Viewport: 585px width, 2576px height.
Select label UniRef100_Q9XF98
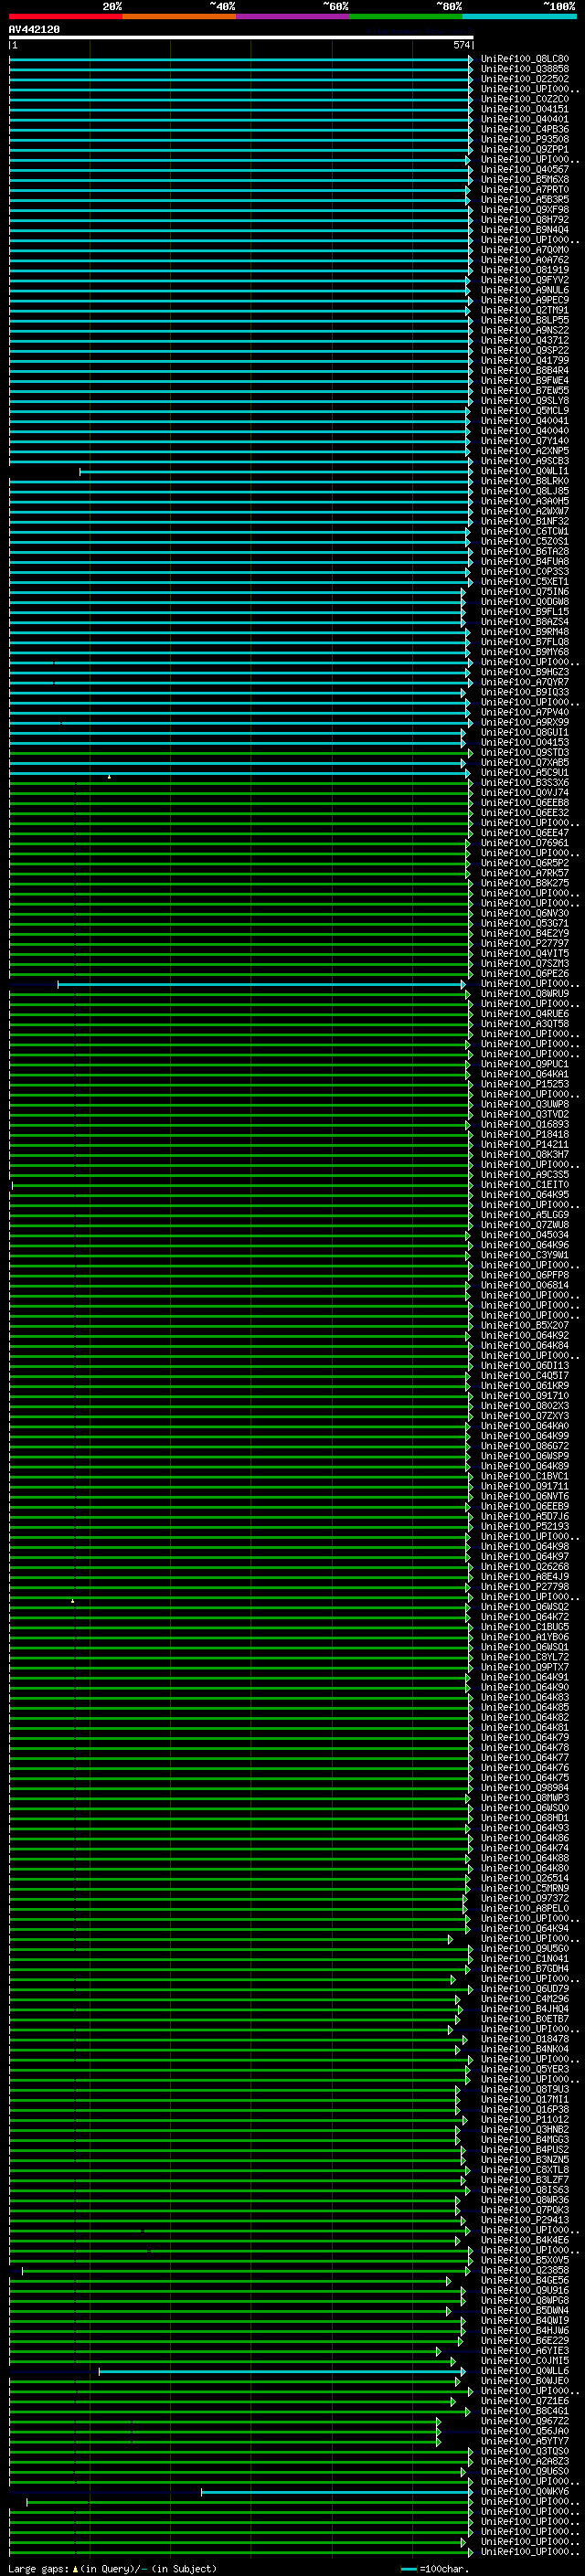525,209
